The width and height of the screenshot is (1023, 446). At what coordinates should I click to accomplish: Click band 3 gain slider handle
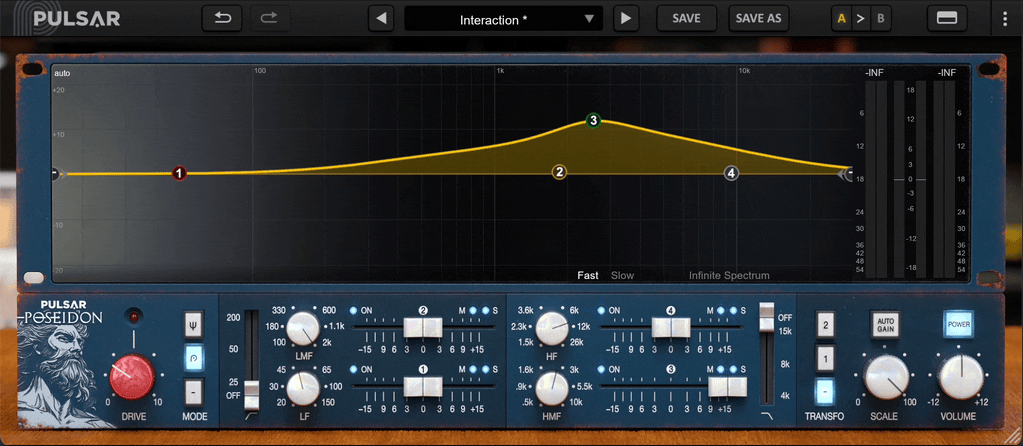point(727,387)
